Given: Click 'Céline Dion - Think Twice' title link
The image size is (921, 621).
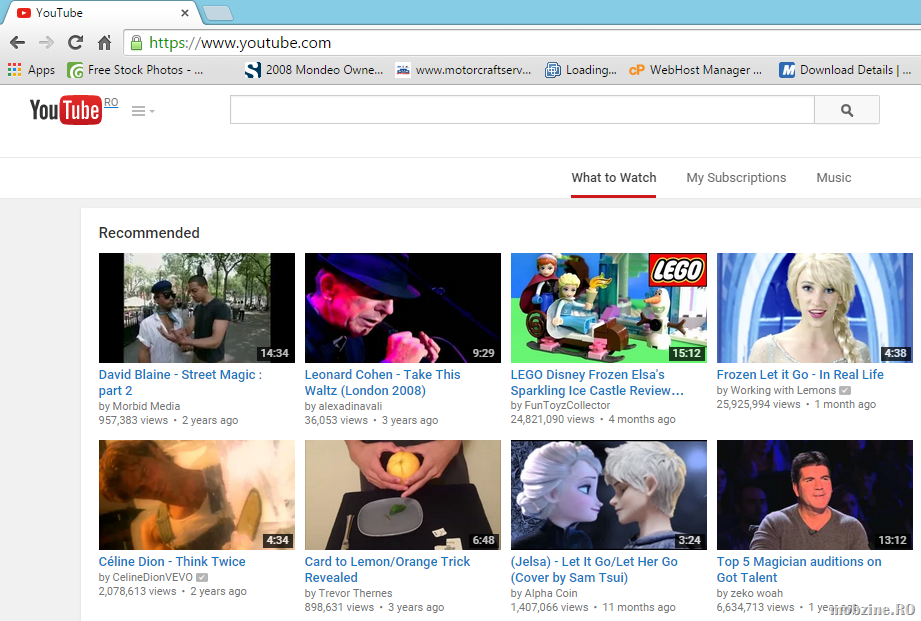Looking at the screenshot, I should click(x=172, y=562).
